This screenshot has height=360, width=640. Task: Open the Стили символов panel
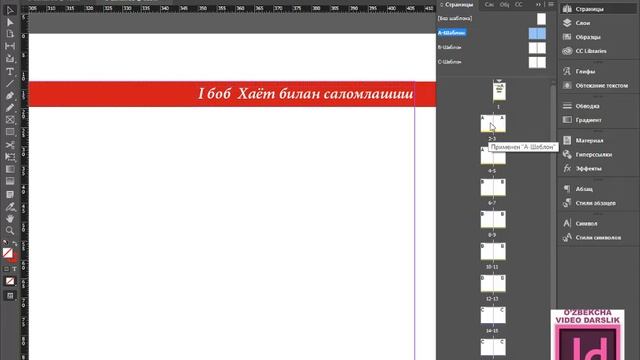[x=597, y=238]
